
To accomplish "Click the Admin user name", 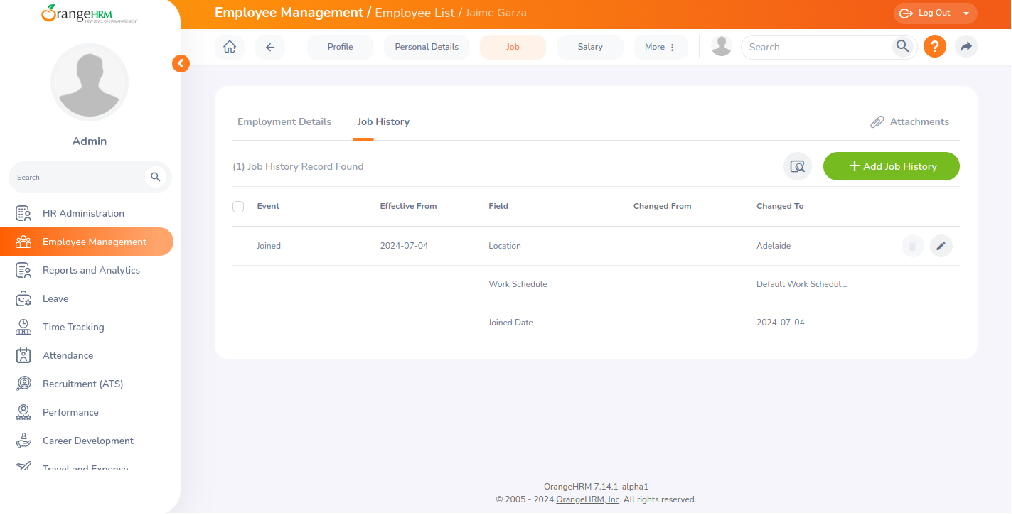I will (x=90, y=141).
